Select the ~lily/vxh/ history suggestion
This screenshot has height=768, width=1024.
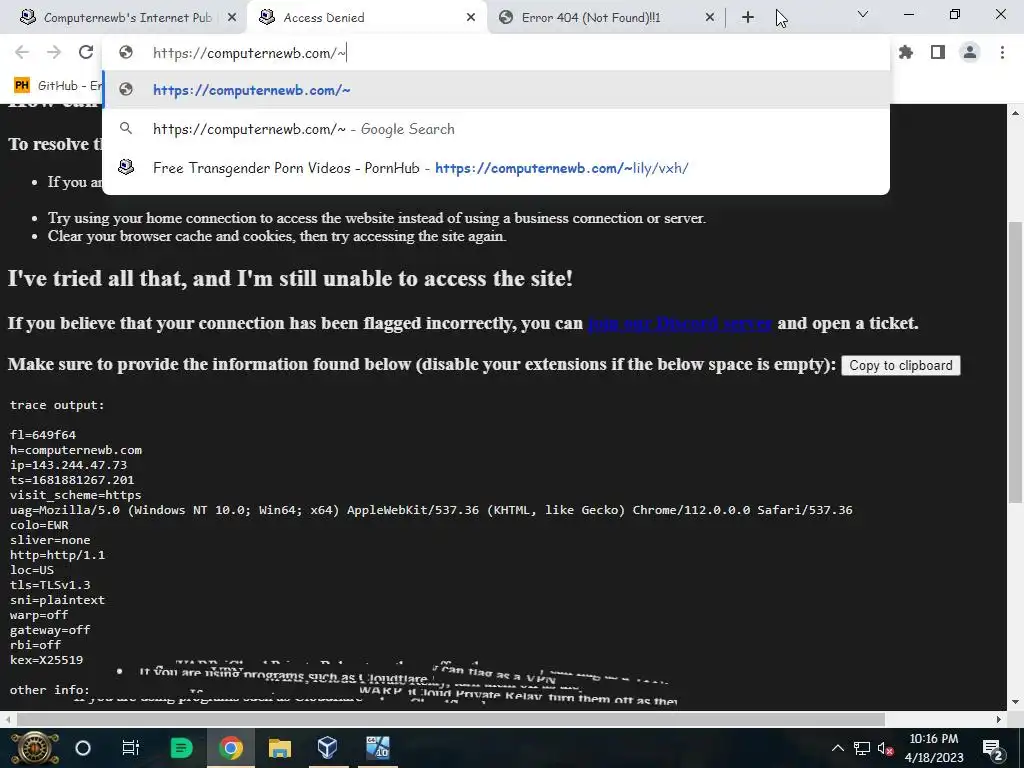[x=496, y=168]
